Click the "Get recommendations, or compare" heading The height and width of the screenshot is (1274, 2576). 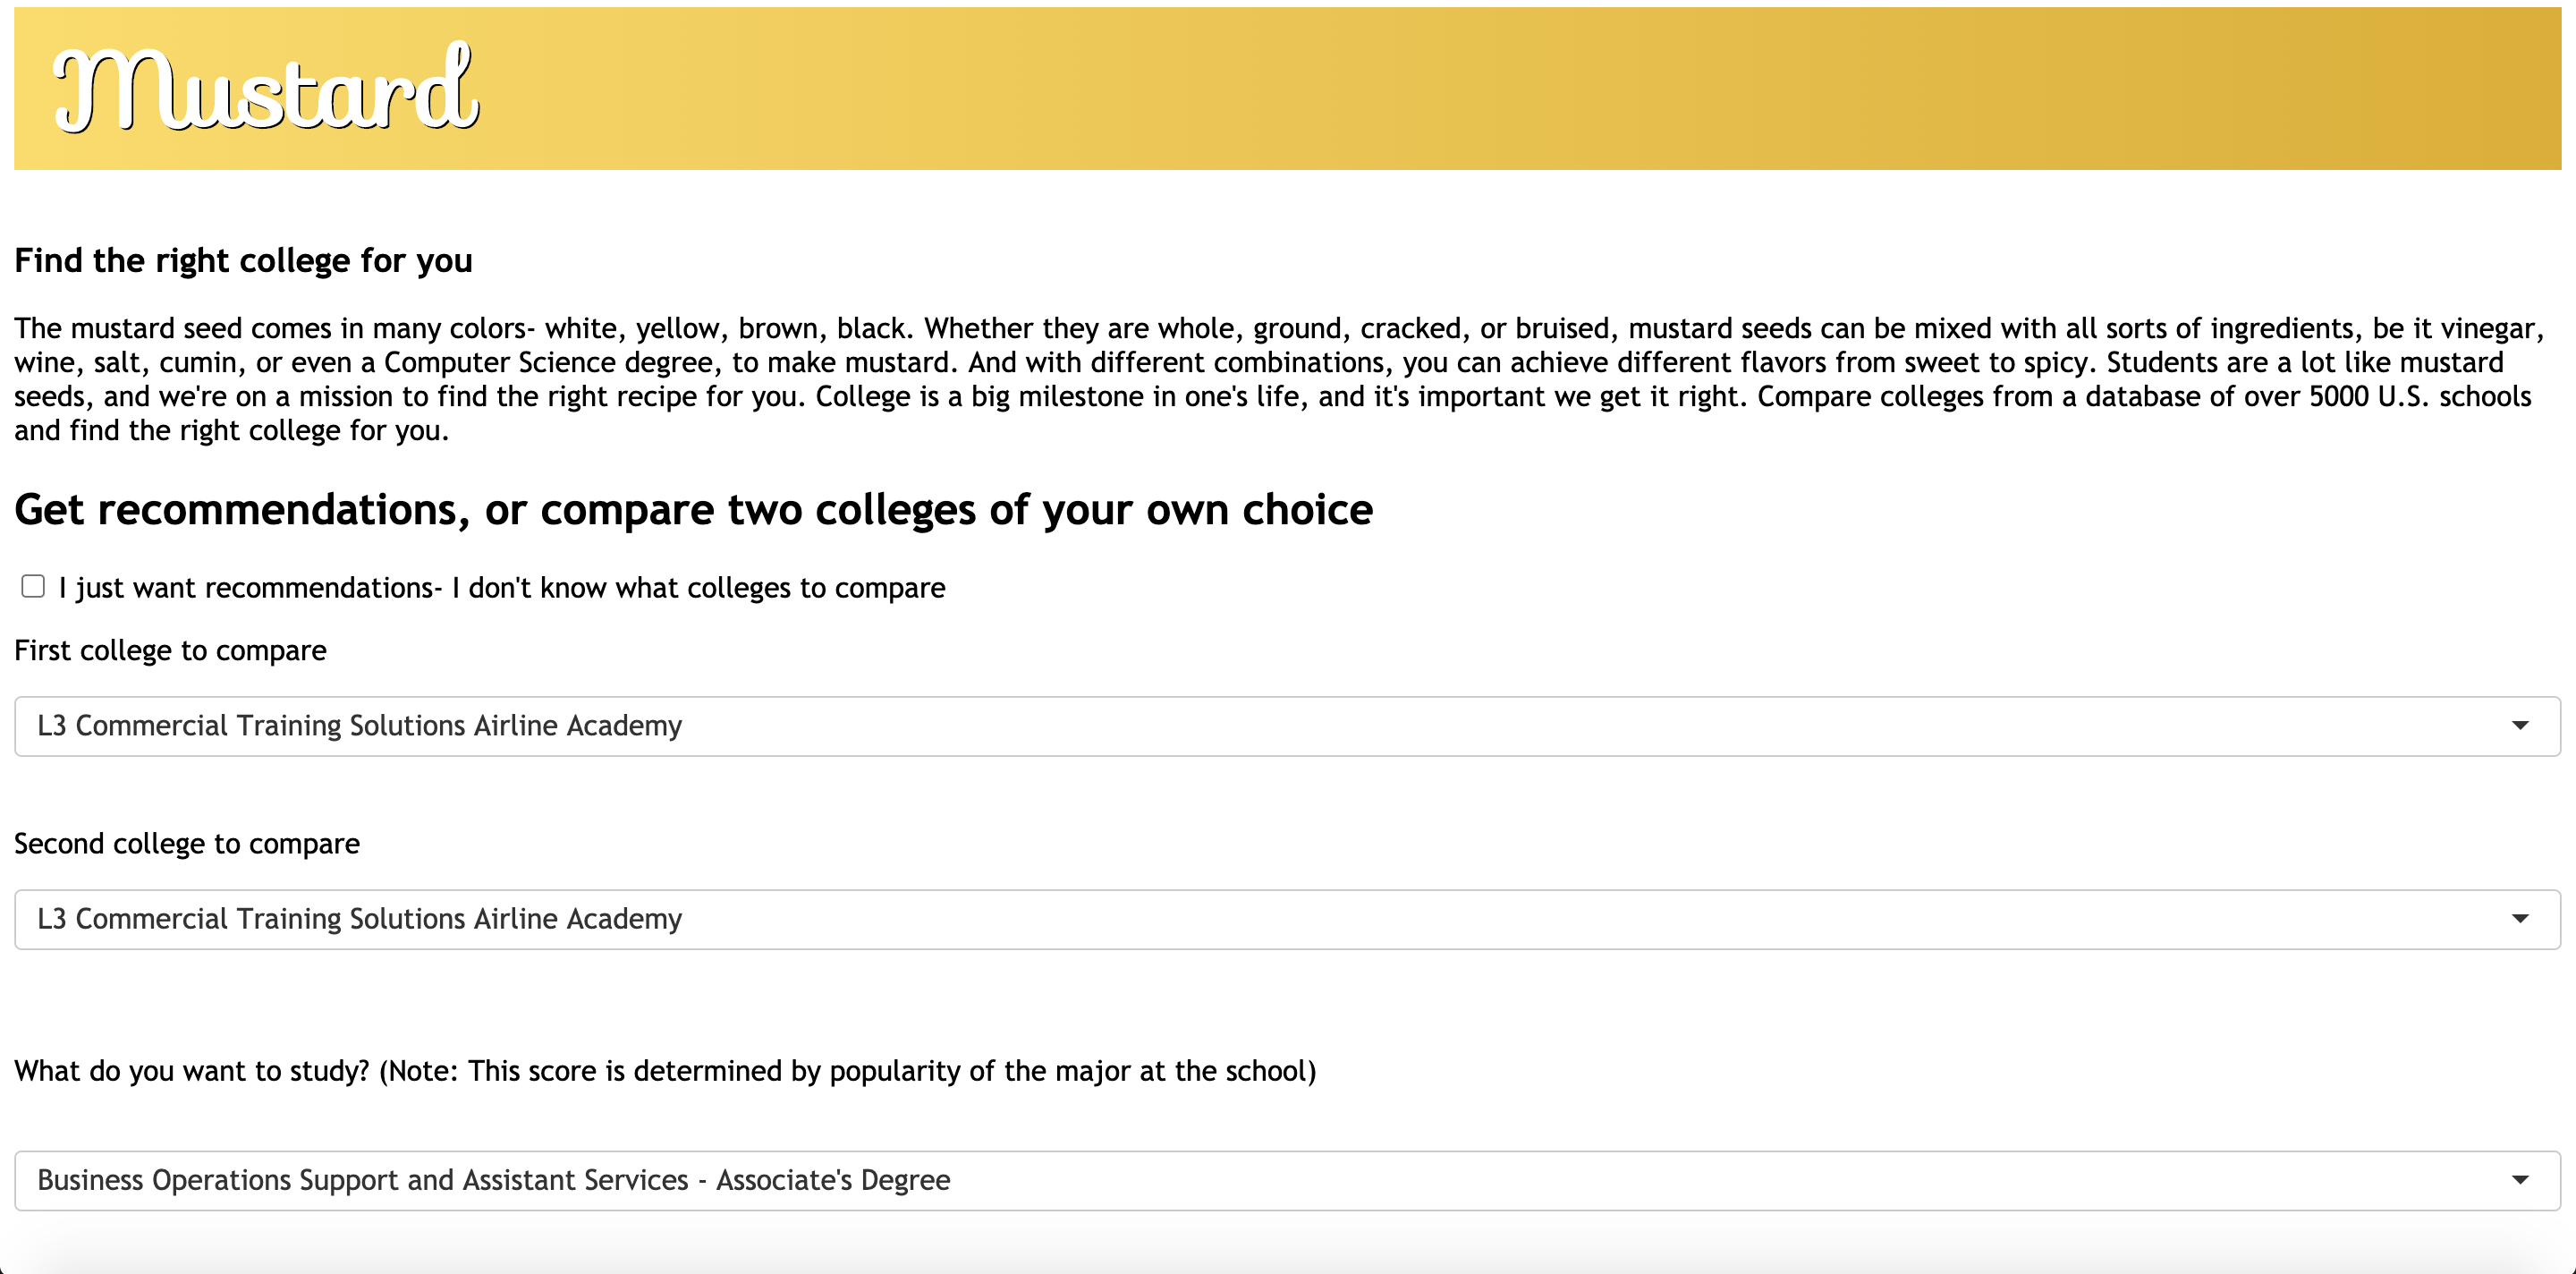[x=693, y=510]
